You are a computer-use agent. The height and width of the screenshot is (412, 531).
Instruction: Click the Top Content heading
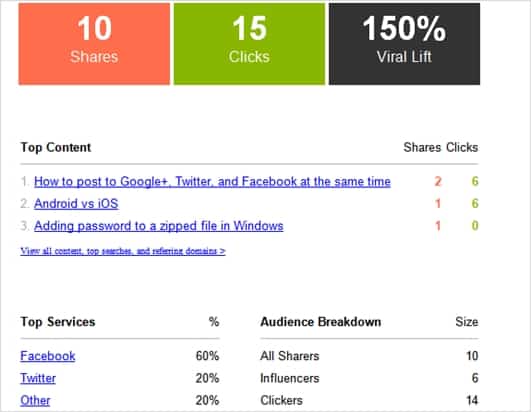tap(56, 148)
